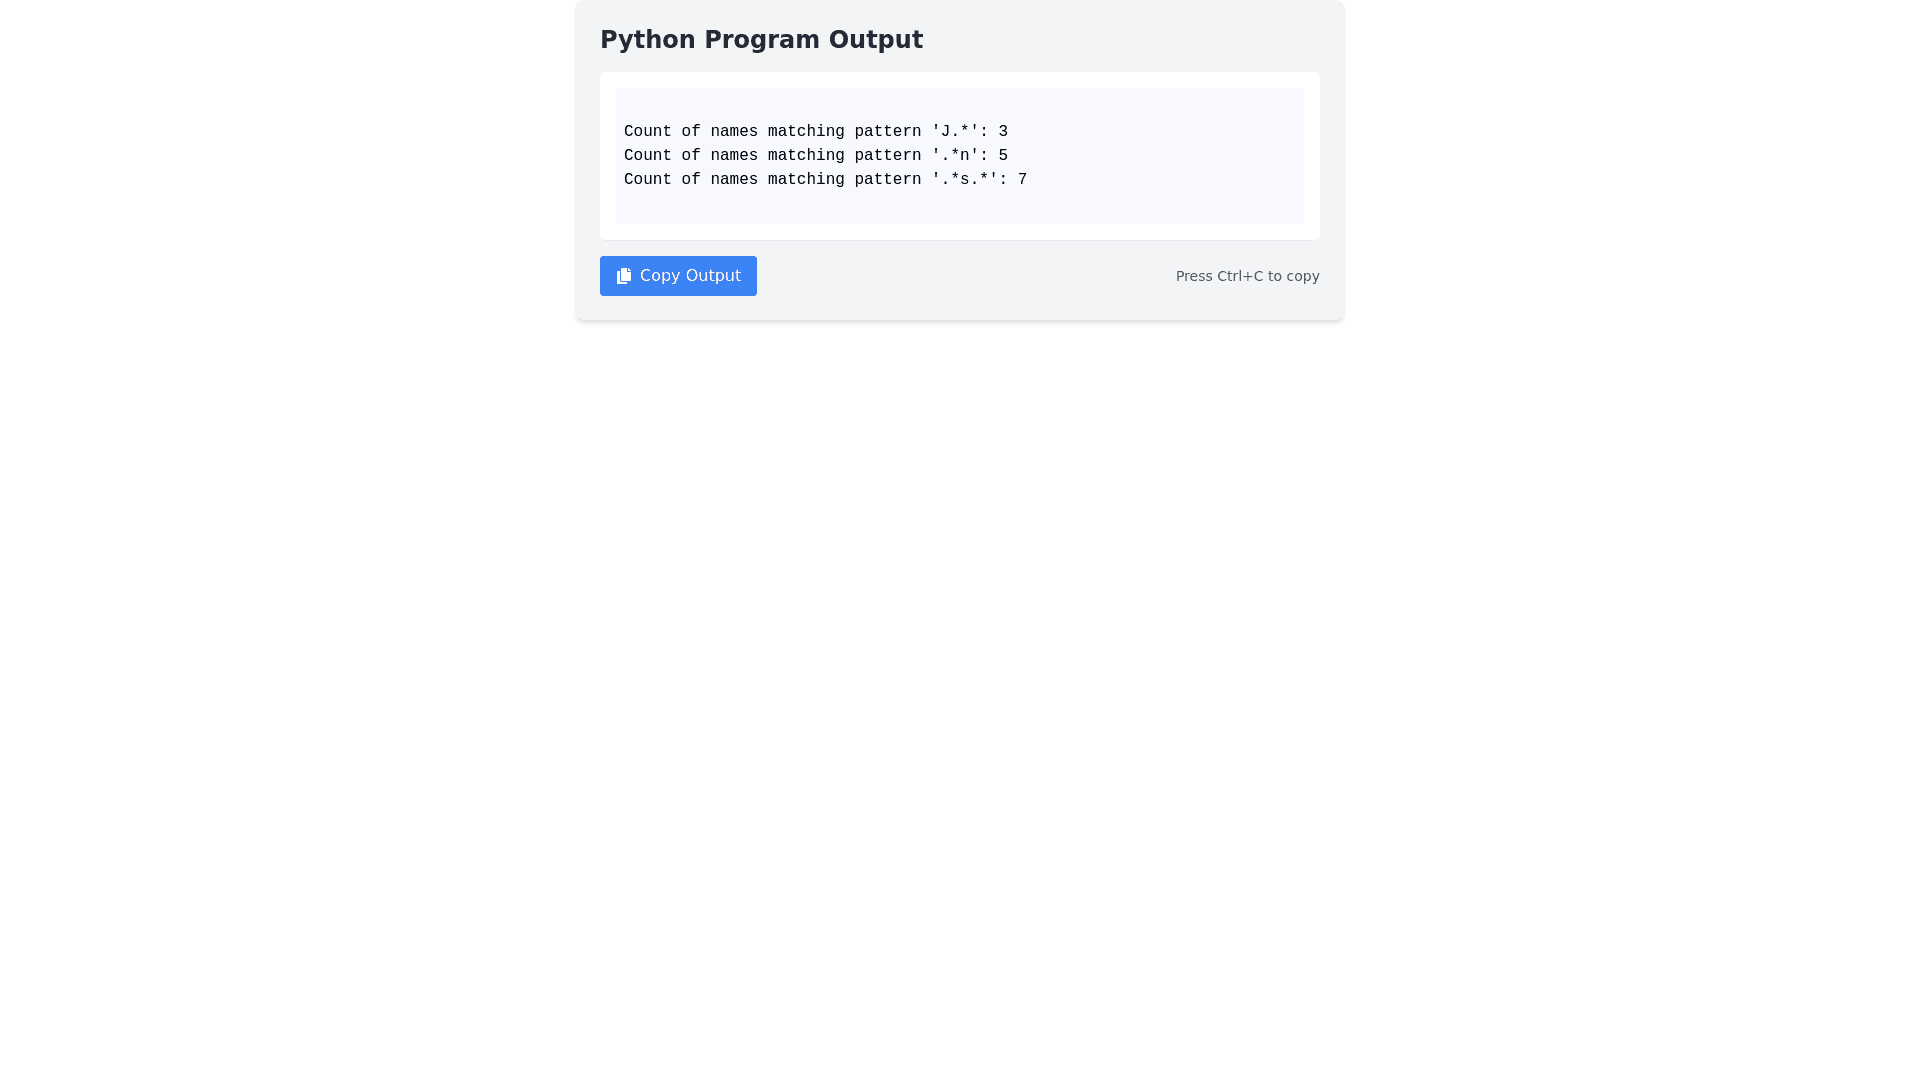Click the Copy Output button

[x=678, y=275]
